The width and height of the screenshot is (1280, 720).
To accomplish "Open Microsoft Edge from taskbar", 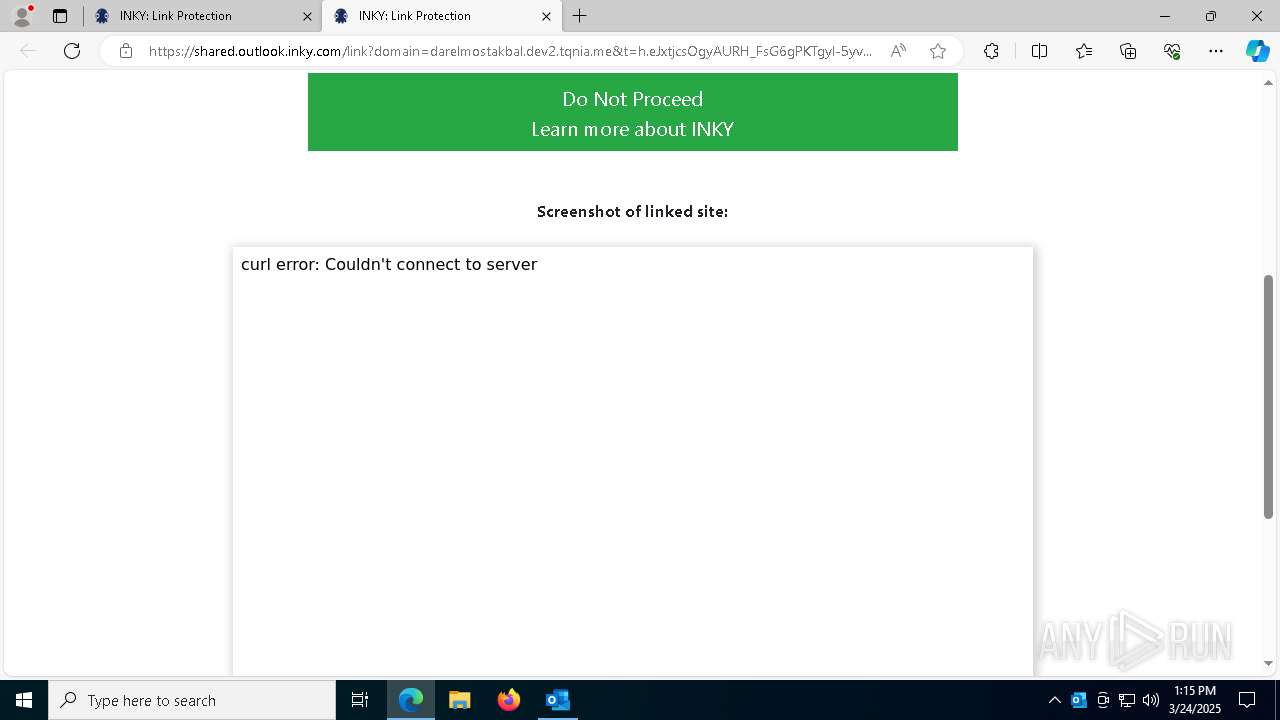I will (411, 700).
